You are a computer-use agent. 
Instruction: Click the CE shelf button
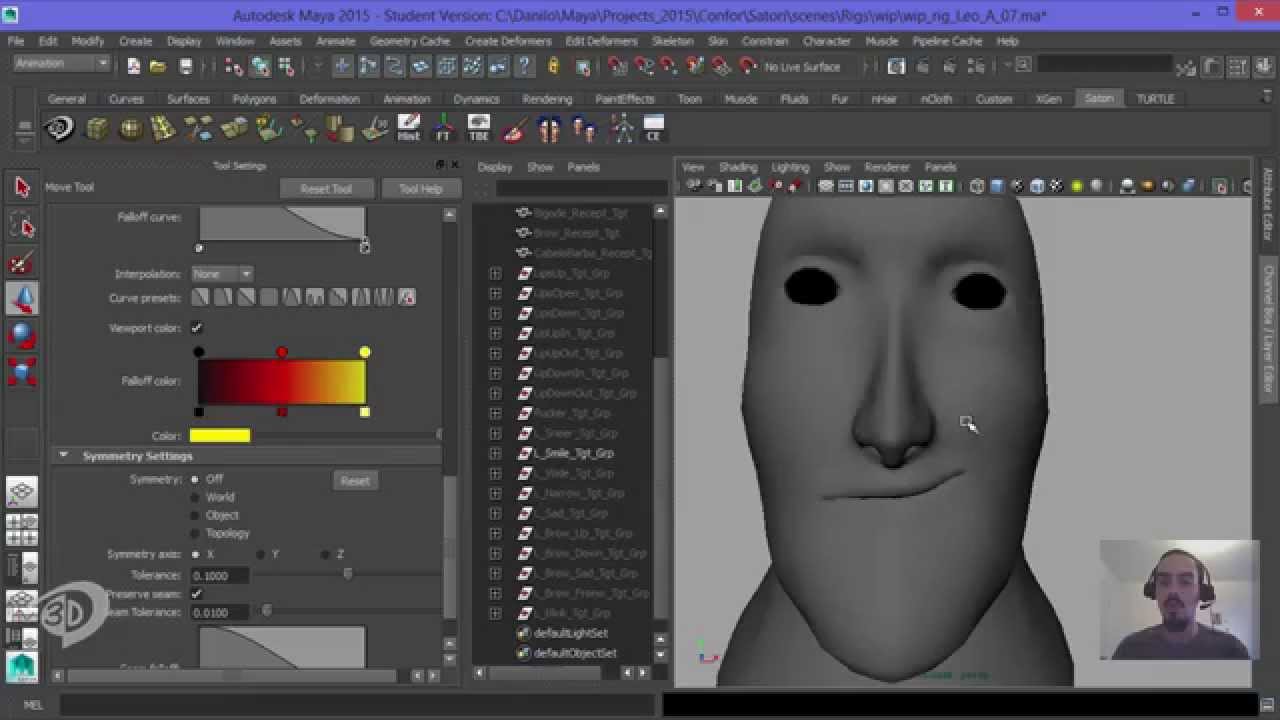(x=654, y=128)
